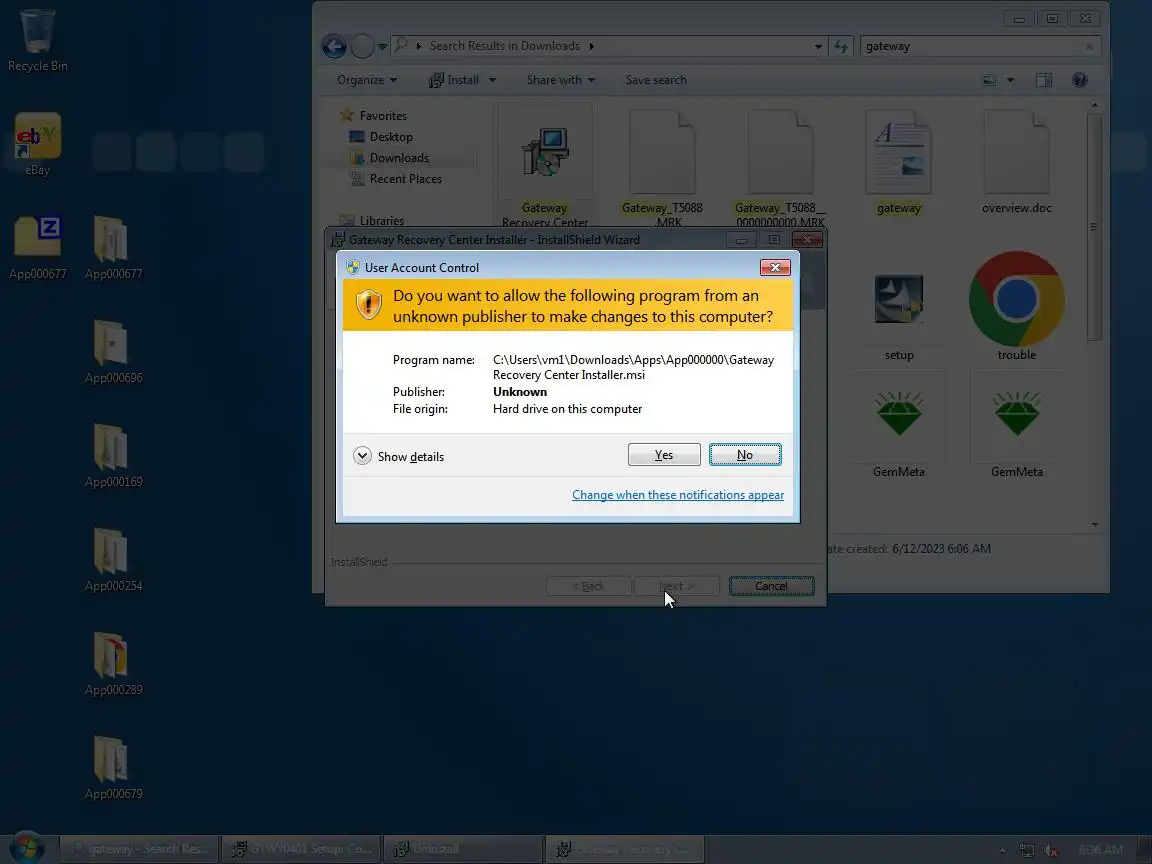Switch to Gateway Recovery taskbar item
1152x864 pixels.
coord(625,849)
